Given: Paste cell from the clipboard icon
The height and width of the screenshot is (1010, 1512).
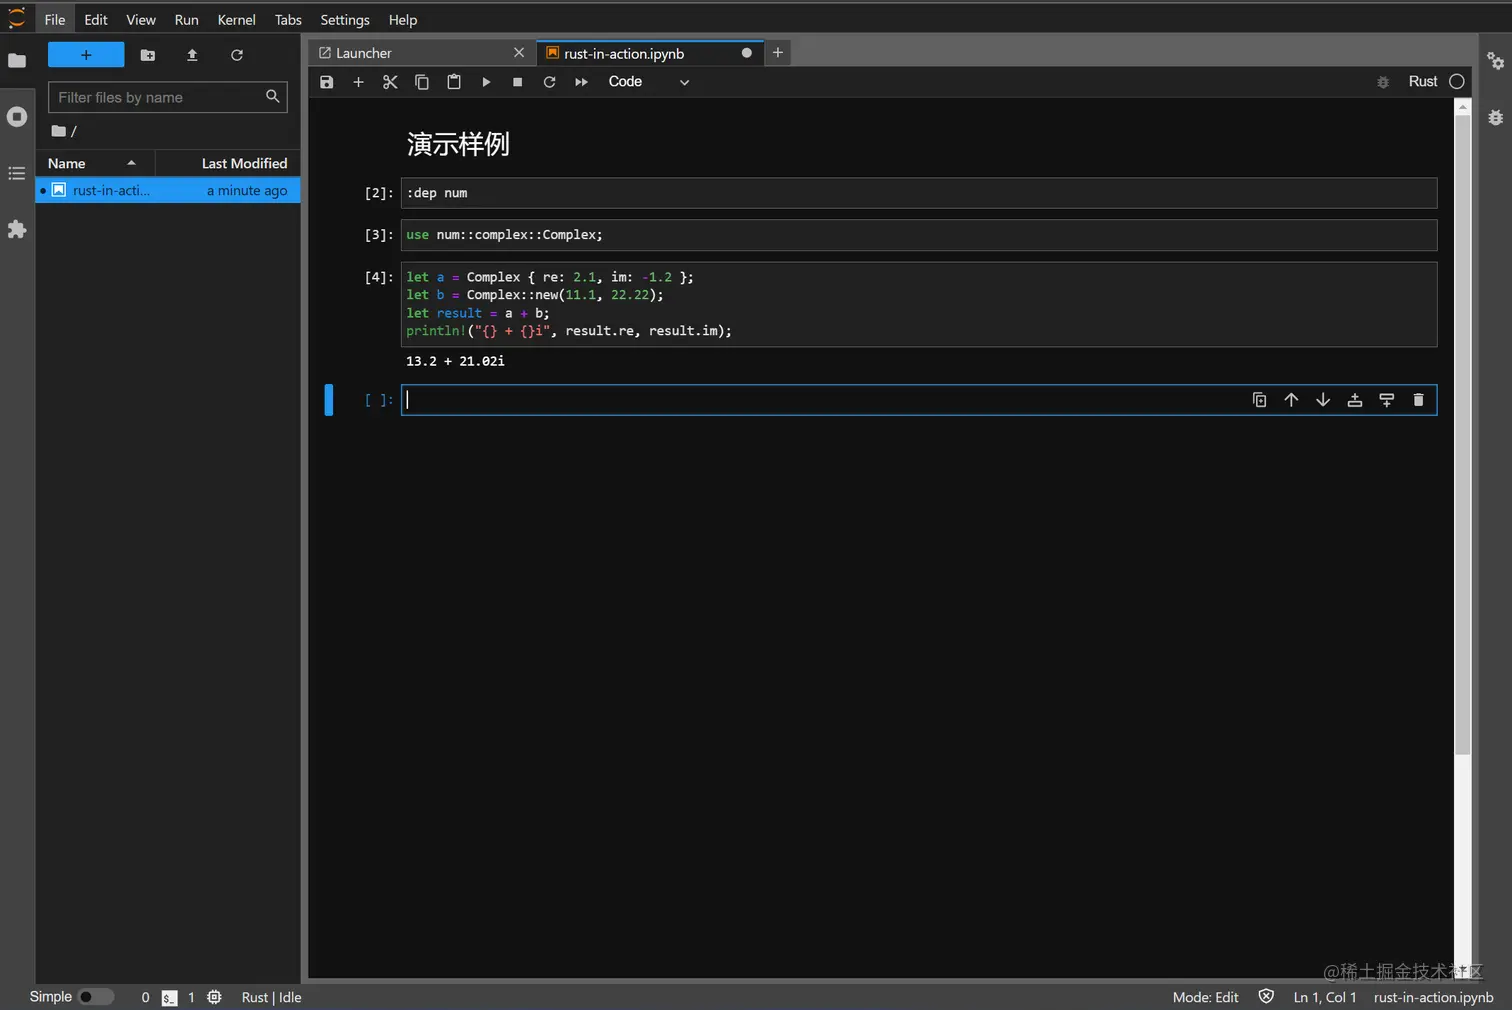Looking at the screenshot, I should [x=454, y=82].
